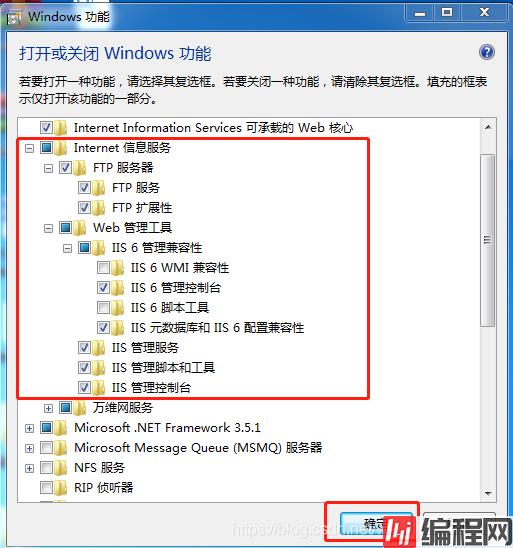Click the scrollbar down arrow in feature list
Image resolution: width=513 pixels, height=548 pixels.
[x=488, y=493]
